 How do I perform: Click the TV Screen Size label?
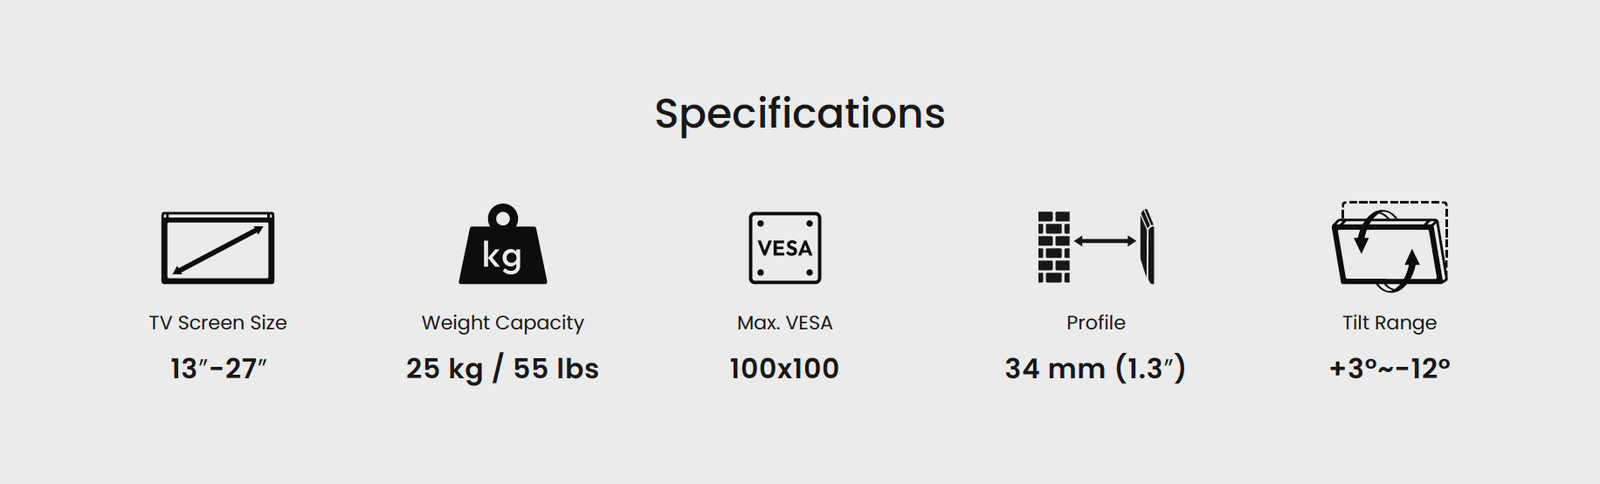tap(218, 323)
